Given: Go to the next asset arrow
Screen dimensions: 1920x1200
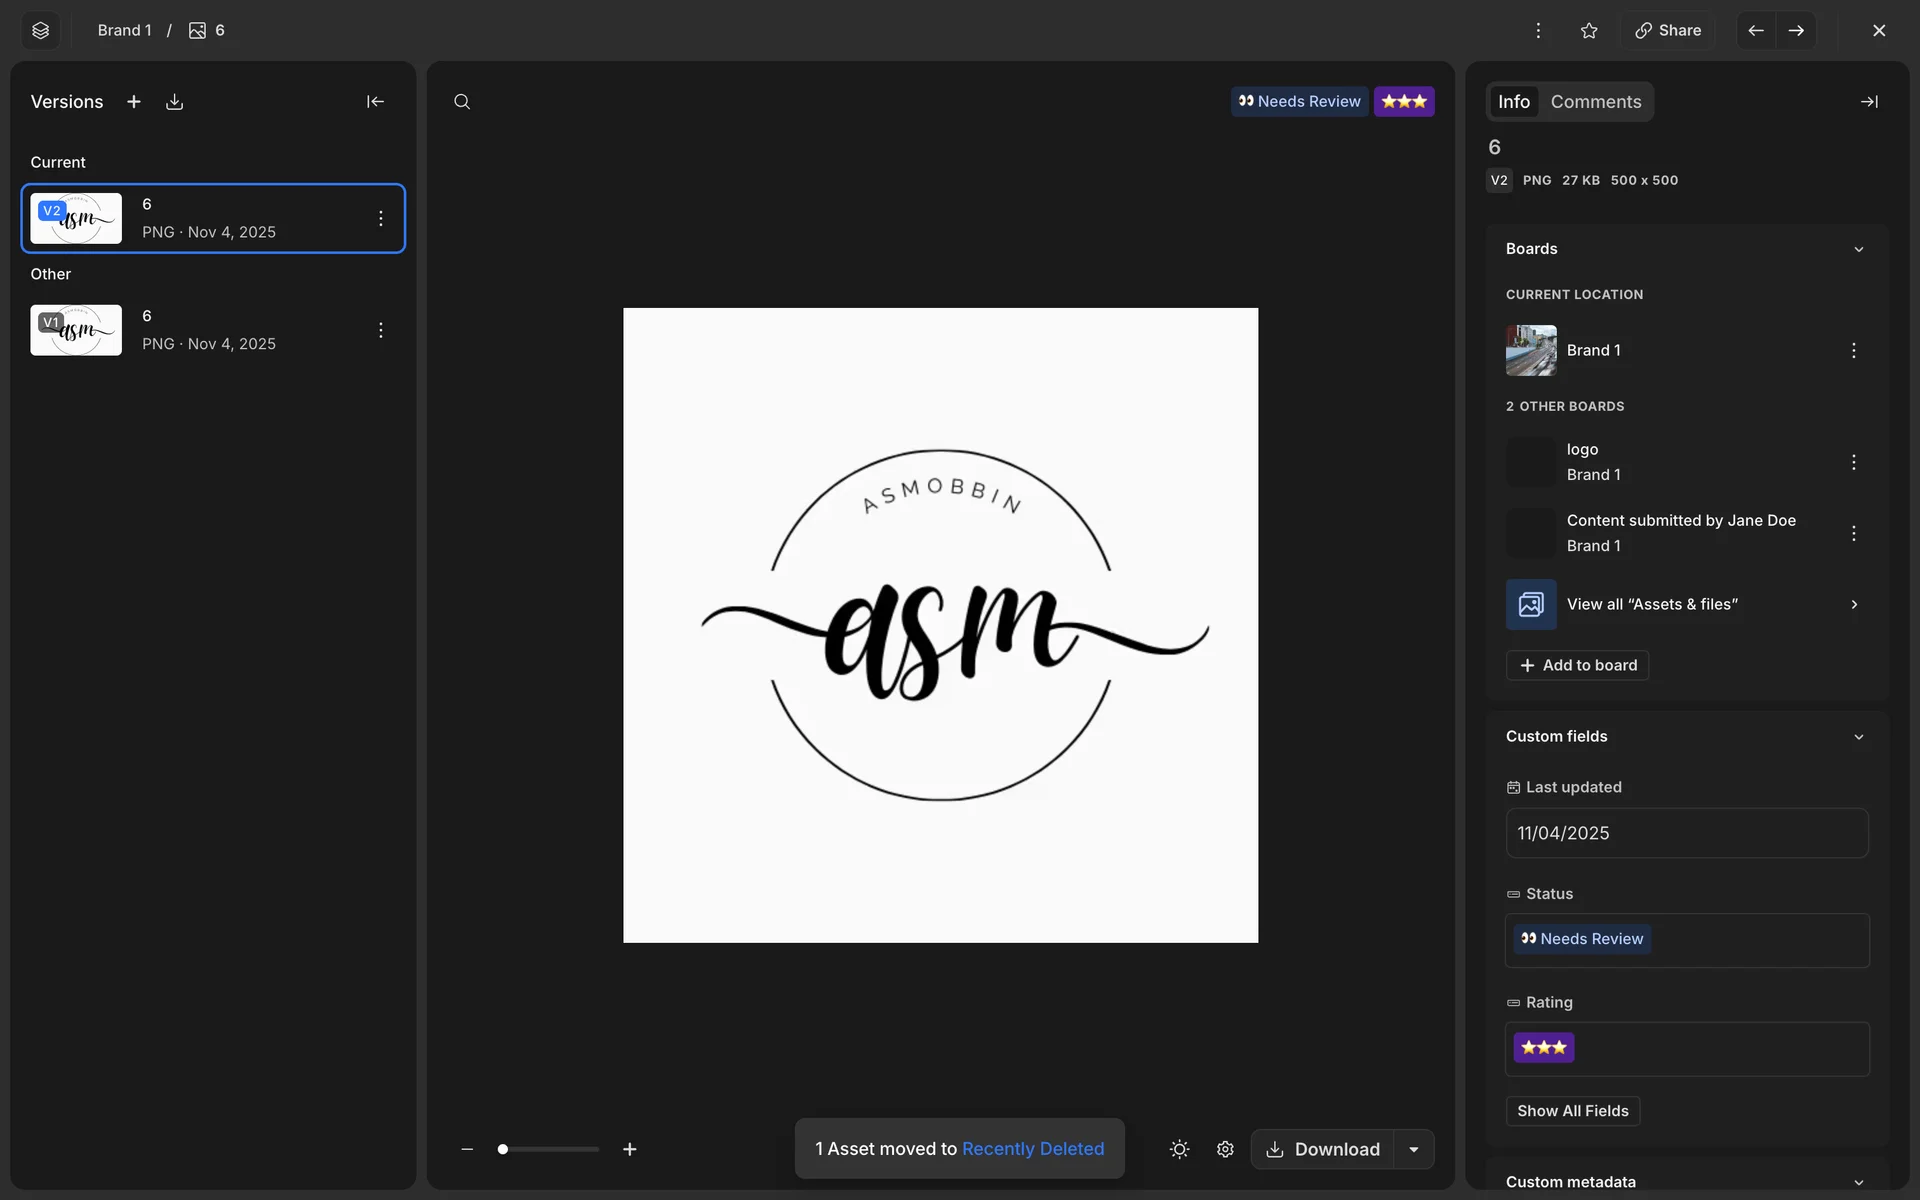Looking at the screenshot, I should (x=1796, y=30).
